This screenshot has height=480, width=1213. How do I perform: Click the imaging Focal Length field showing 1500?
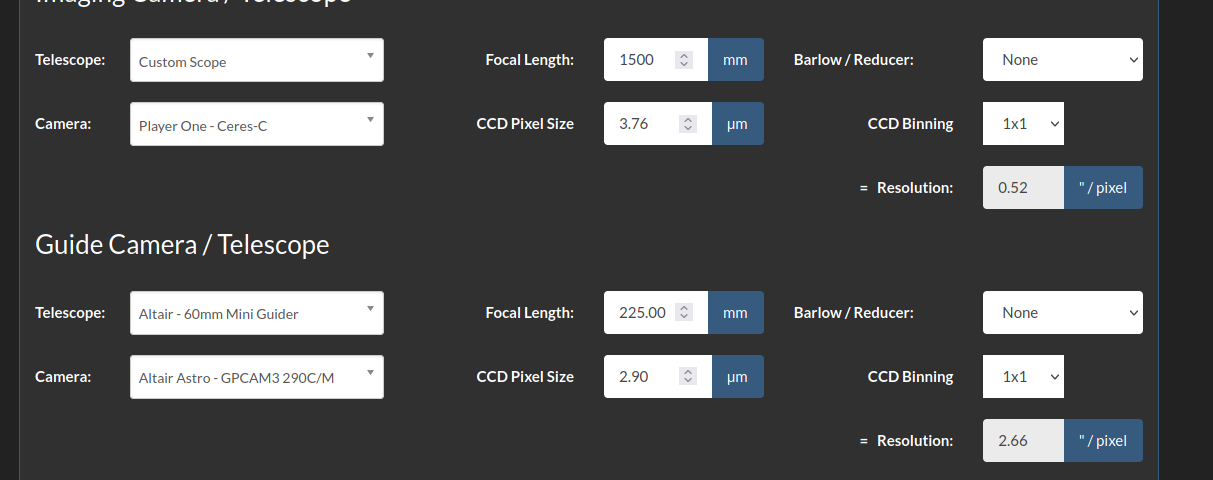[x=640, y=60]
